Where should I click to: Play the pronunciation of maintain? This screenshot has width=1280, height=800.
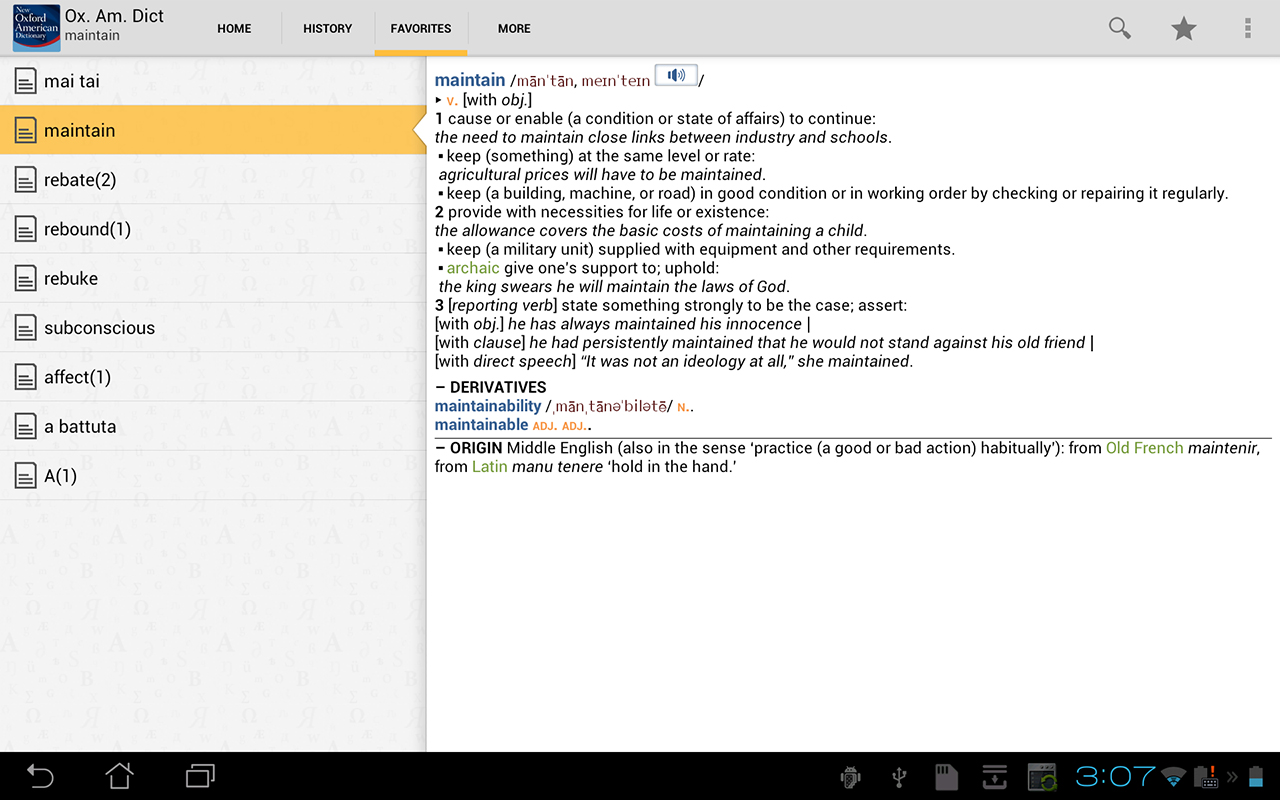[675, 75]
